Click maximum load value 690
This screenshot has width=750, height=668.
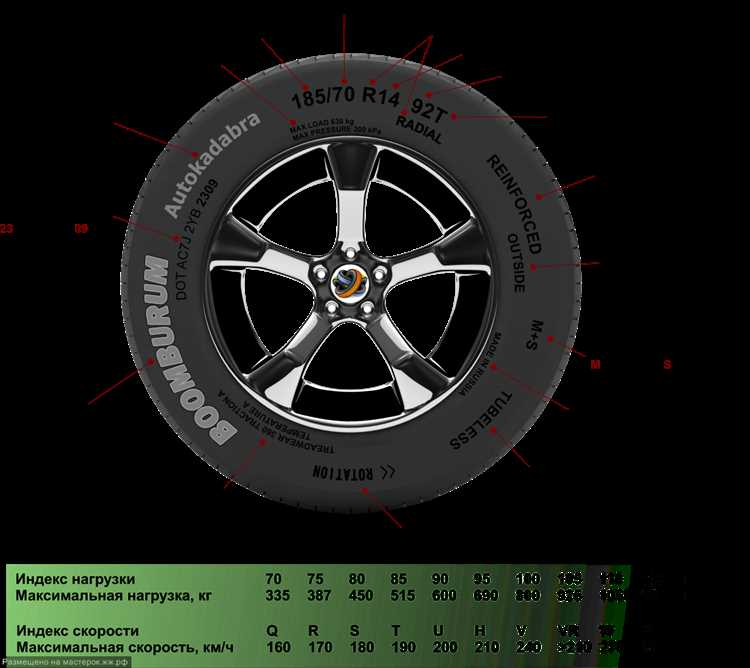(x=486, y=595)
